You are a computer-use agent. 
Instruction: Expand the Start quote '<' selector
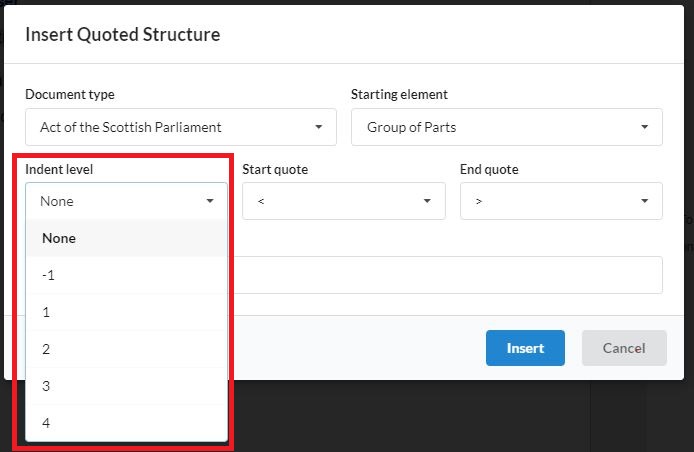(x=342, y=201)
